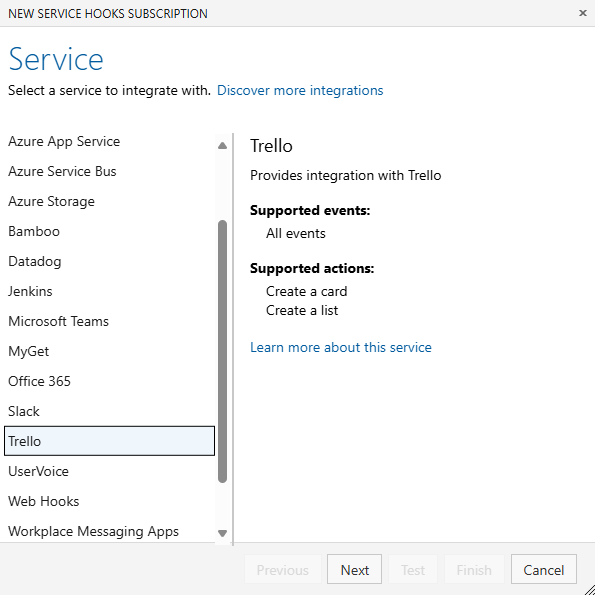Click the service list scroll down arrow

[222, 533]
